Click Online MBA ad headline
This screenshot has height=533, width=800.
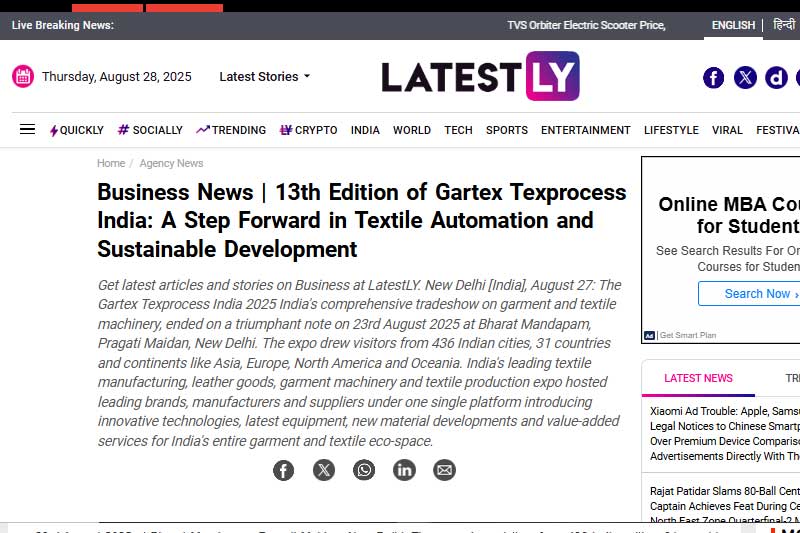729,215
